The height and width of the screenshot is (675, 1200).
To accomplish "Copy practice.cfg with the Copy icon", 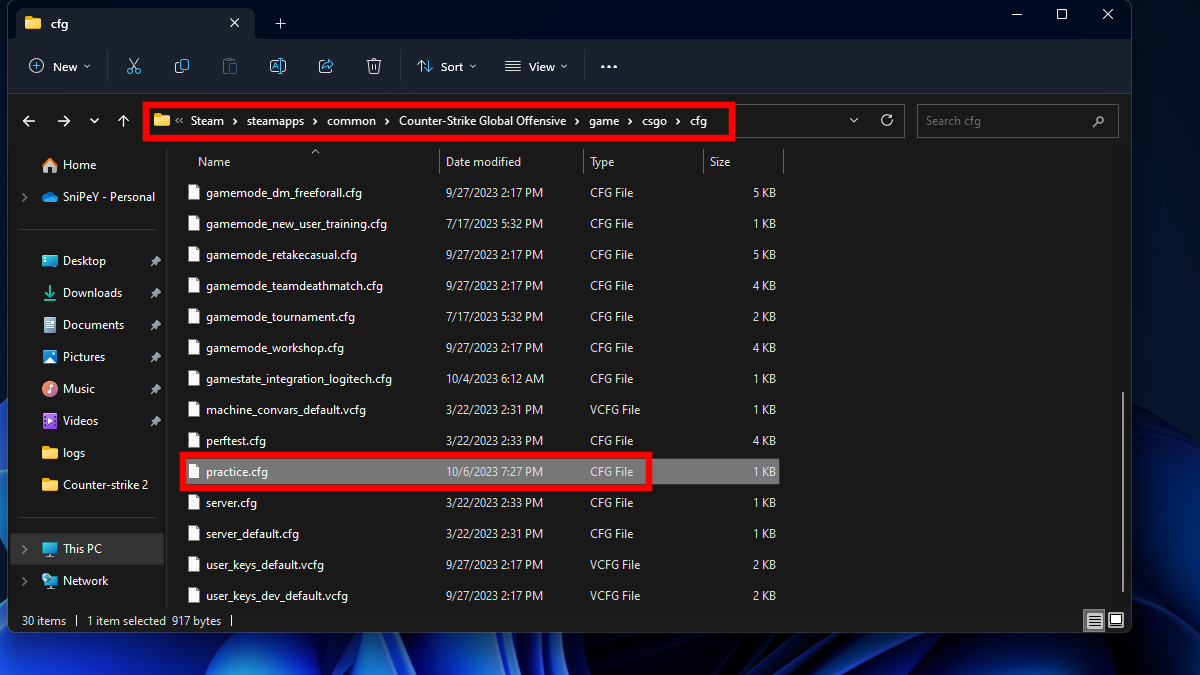I will [181, 66].
